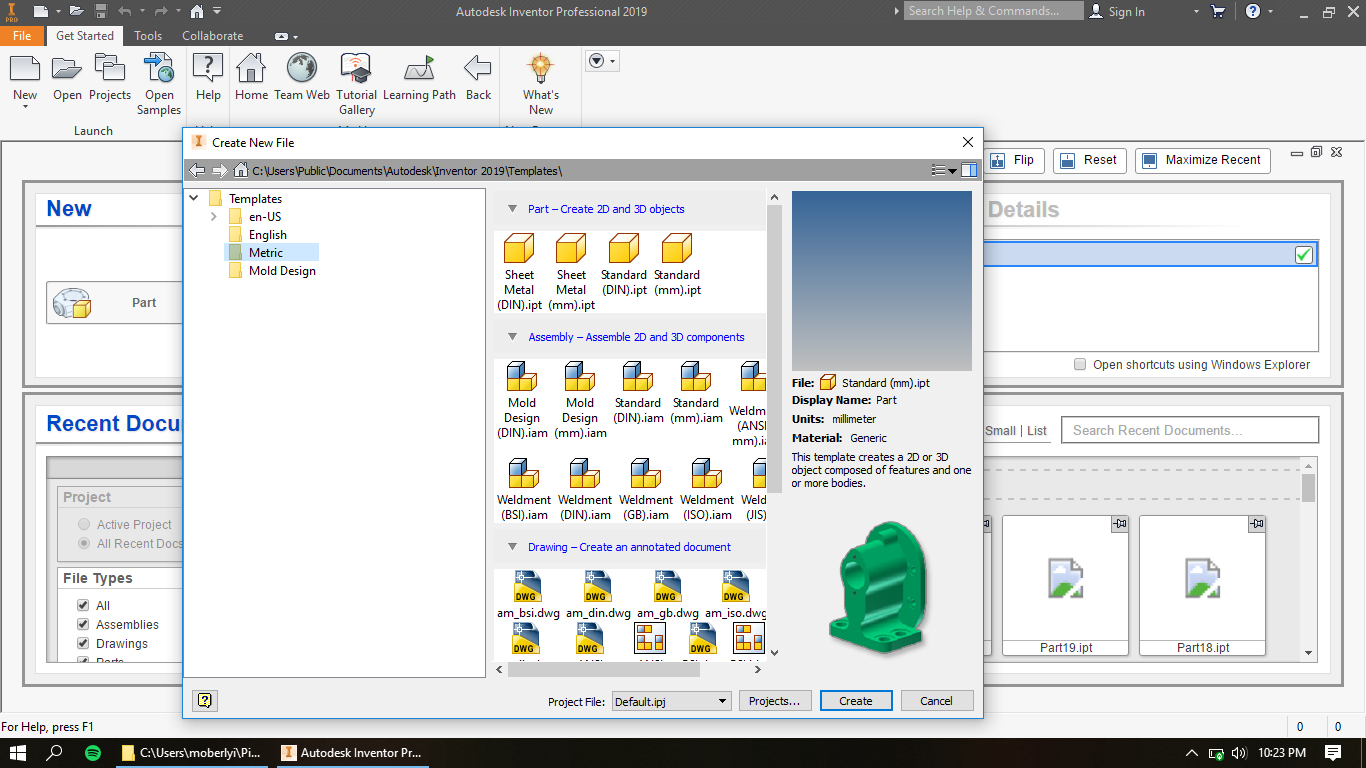The image size is (1366, 768).
Task: Collapse the Drawing template section
Action: coord(512,547)
